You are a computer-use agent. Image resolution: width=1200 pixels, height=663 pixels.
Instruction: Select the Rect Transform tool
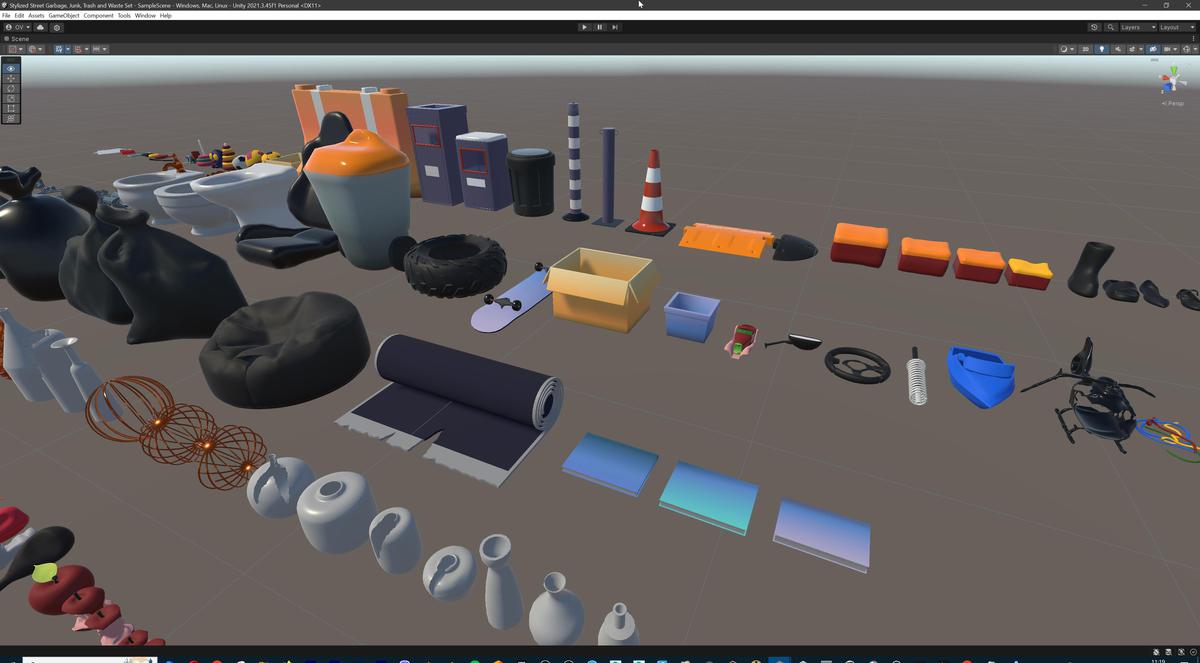(x=10, y=108)
